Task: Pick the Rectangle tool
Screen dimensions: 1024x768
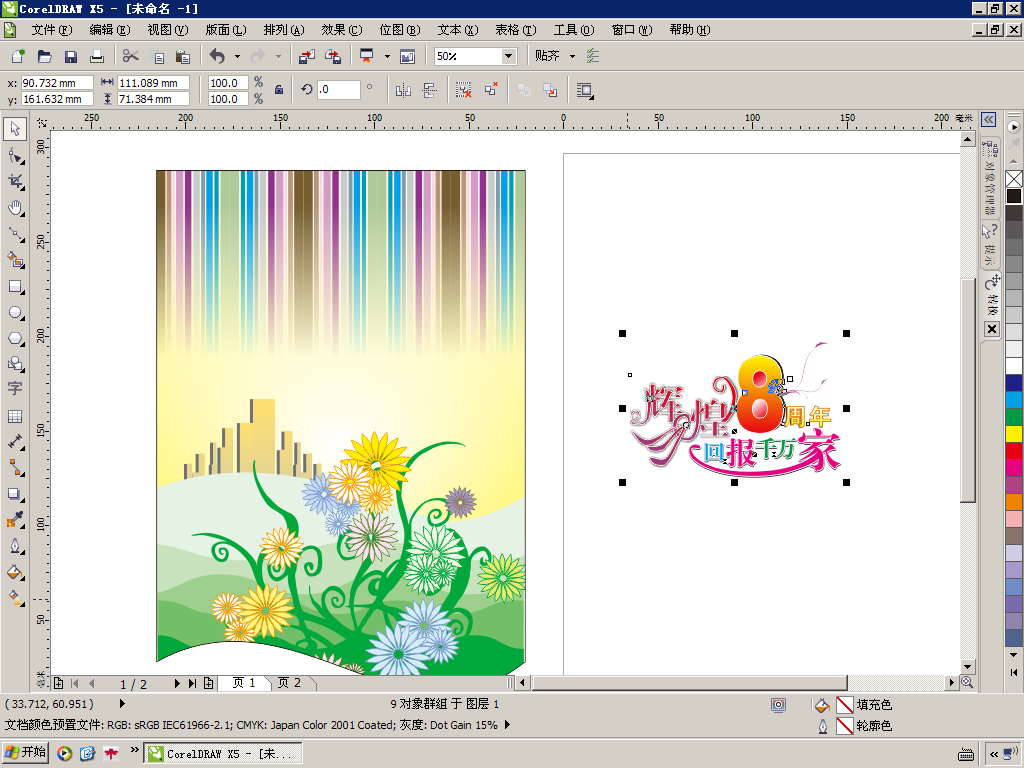Action: coord(15,286)
